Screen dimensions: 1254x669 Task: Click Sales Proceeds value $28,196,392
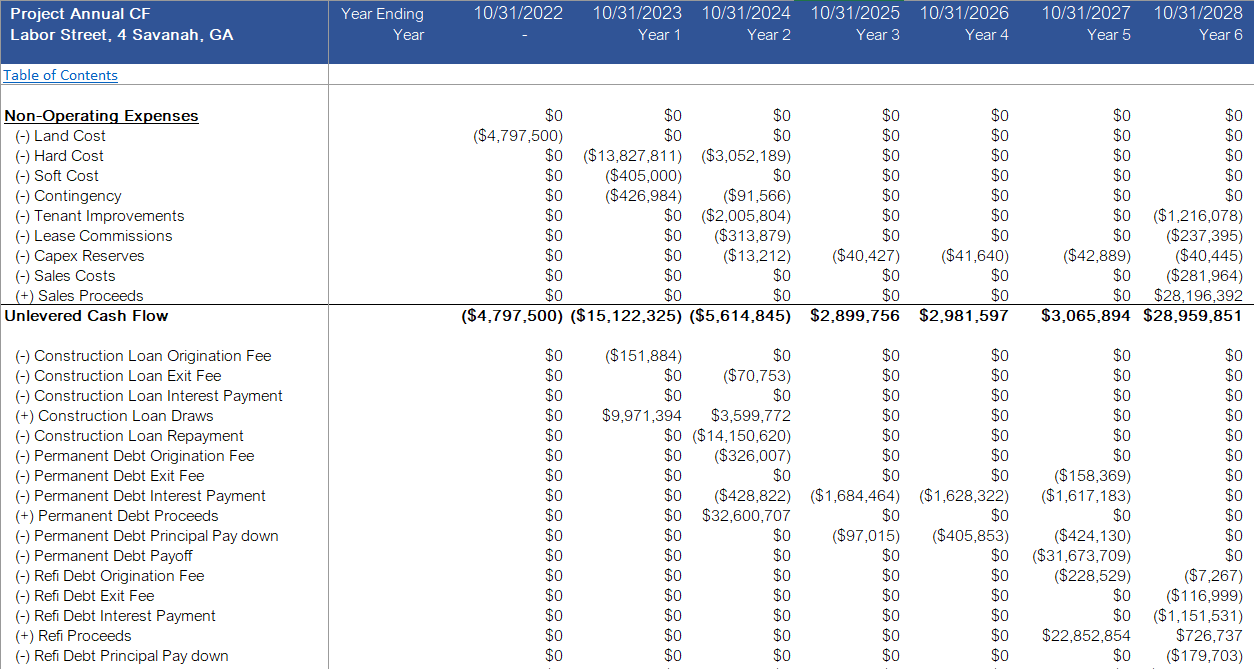1199,296
